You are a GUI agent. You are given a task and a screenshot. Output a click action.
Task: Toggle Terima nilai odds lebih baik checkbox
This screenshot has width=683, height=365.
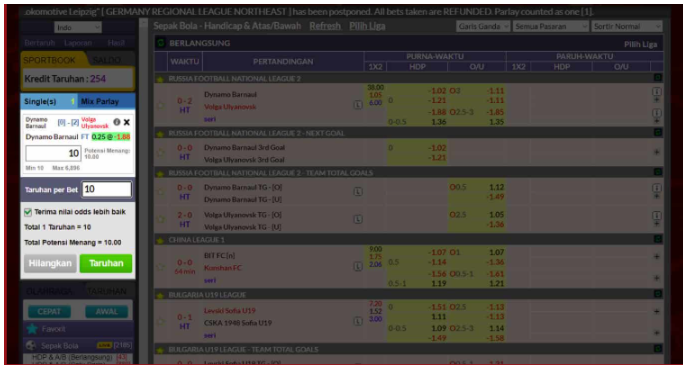pos(28,212)
